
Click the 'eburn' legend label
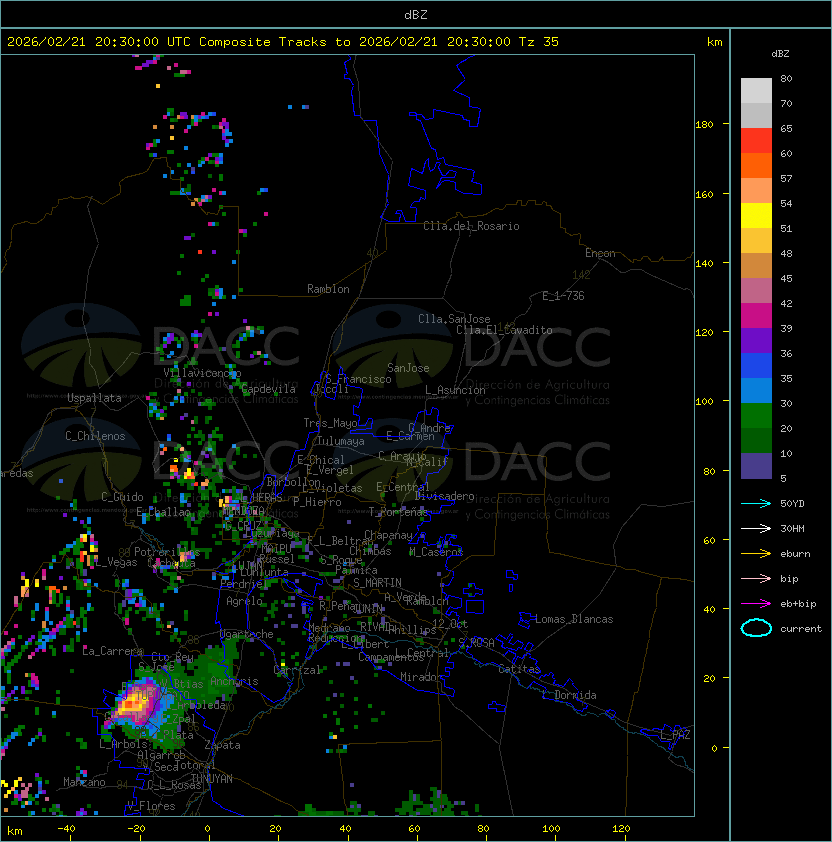tap(795, 554)
